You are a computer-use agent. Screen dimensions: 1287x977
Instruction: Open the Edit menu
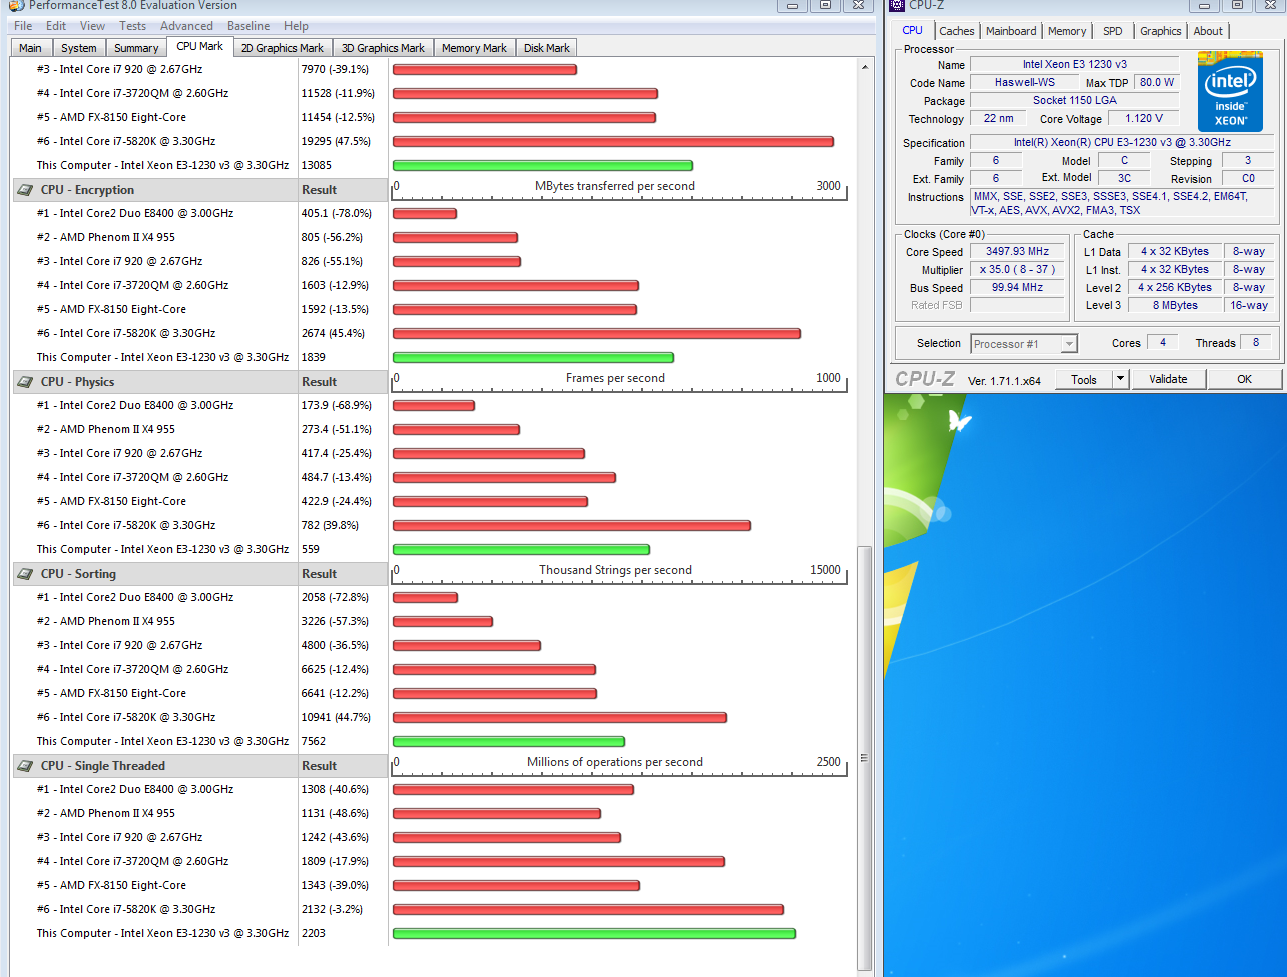tap(56, 26)
